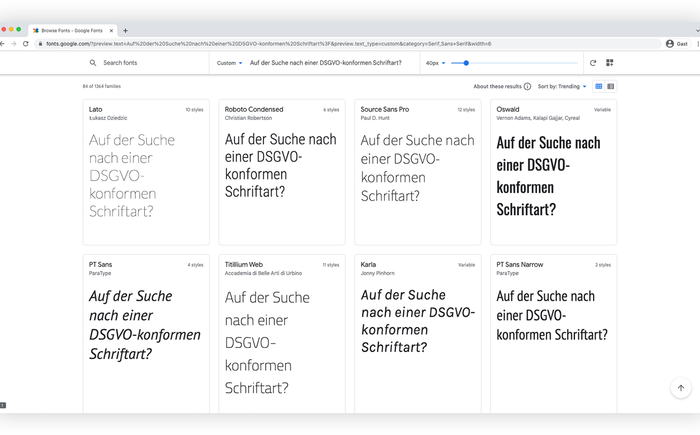Click 'Paul D. Hunt' author name
700x435 pixels.
tap(375, 118)
